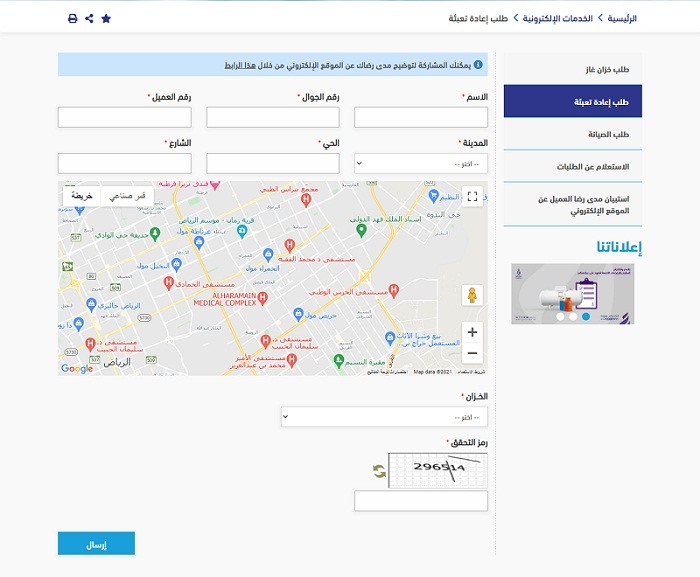
Task: Zoom out on the map
Action: point(472,353)
